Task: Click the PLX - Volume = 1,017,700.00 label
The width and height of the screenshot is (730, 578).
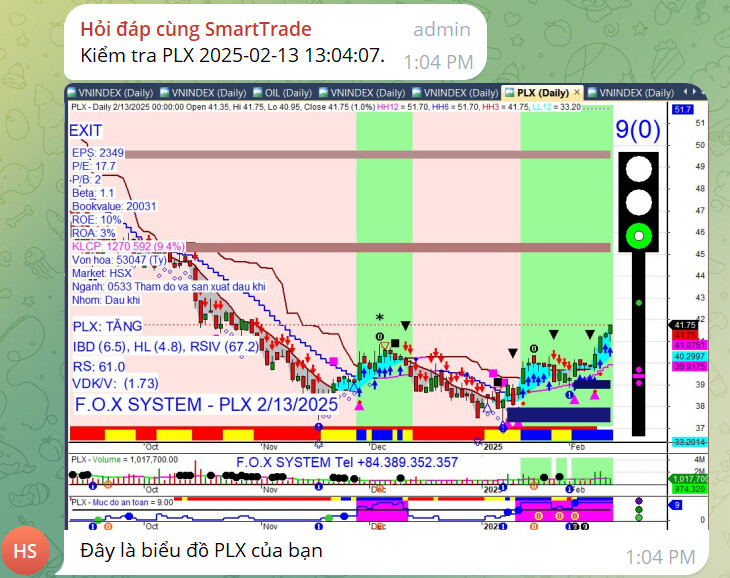Action: [x=124, y=460]
